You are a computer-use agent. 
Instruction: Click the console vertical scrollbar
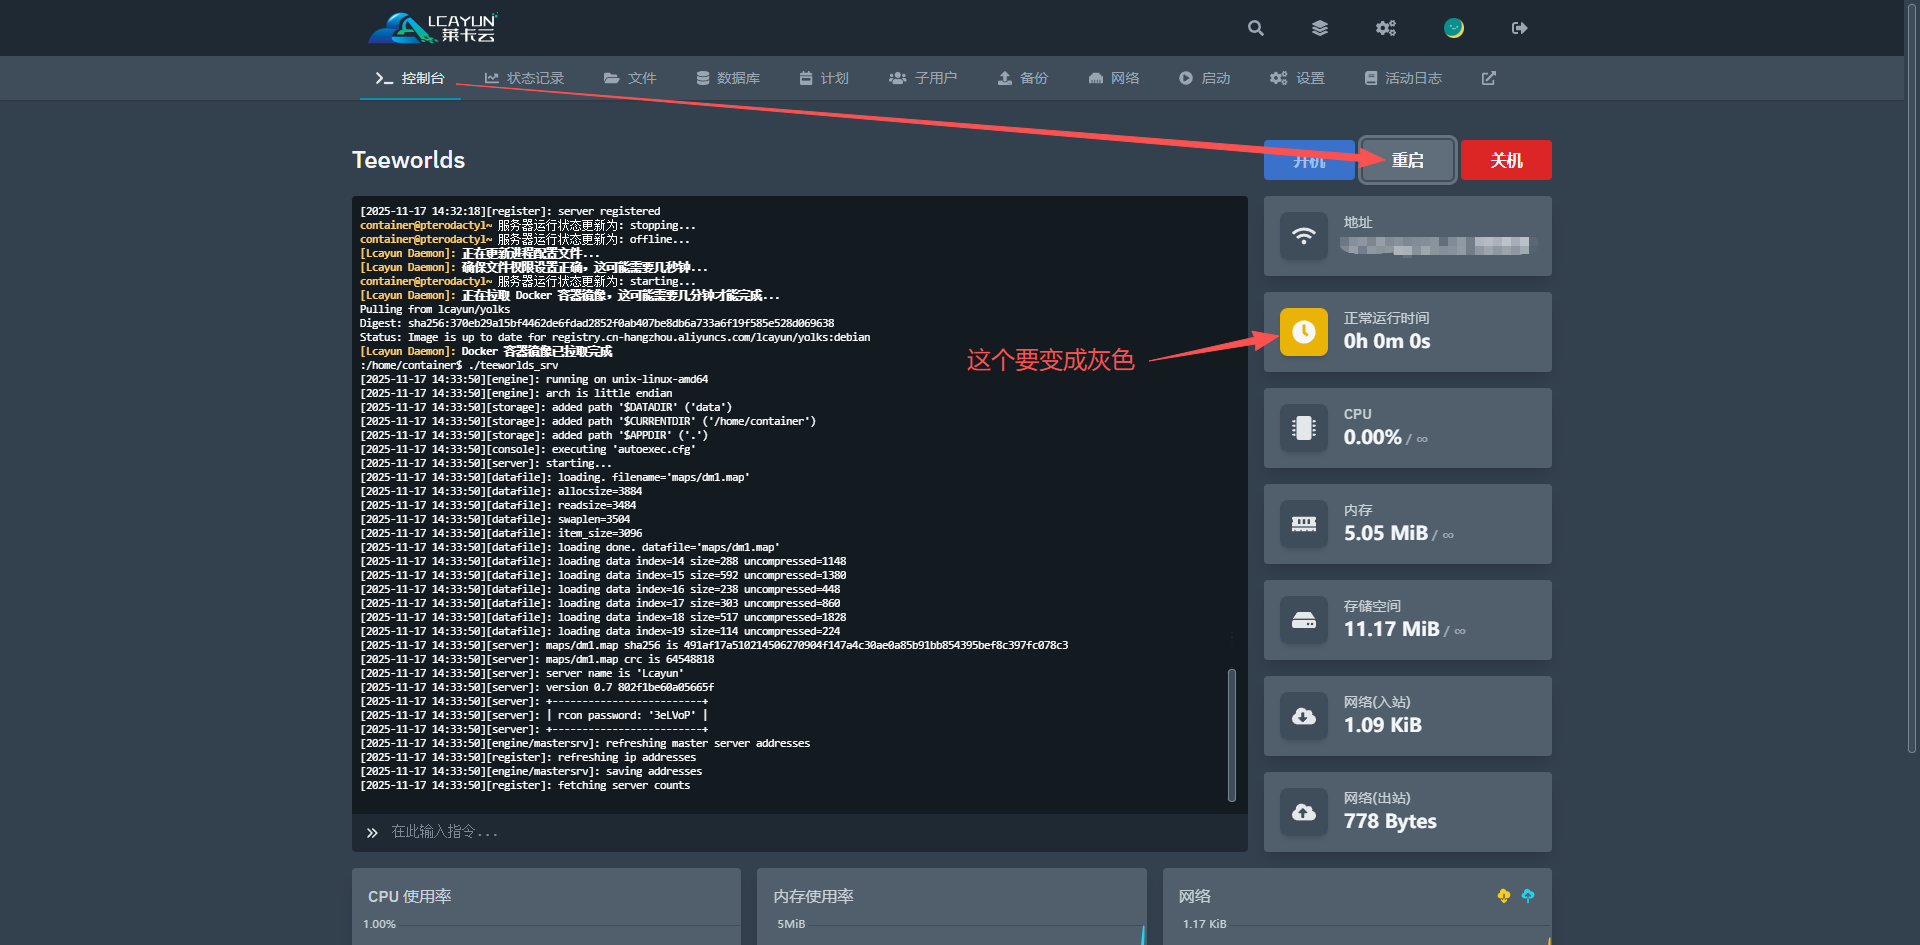click(x=1232, y=734)
